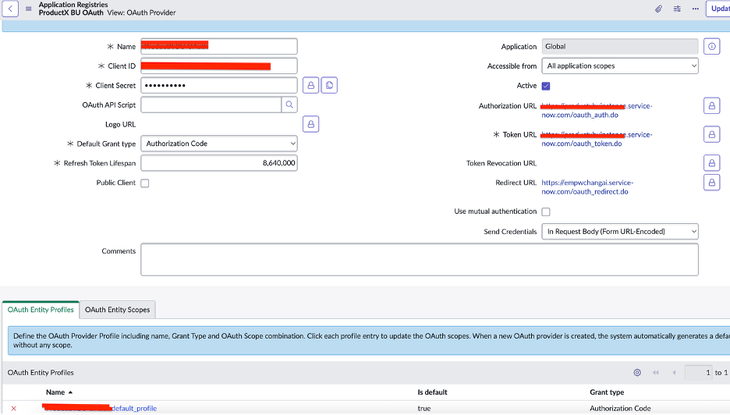Click the 'true' cell in Is default
This screenshot has height=415, width=730.
click(x=424, y=408)
